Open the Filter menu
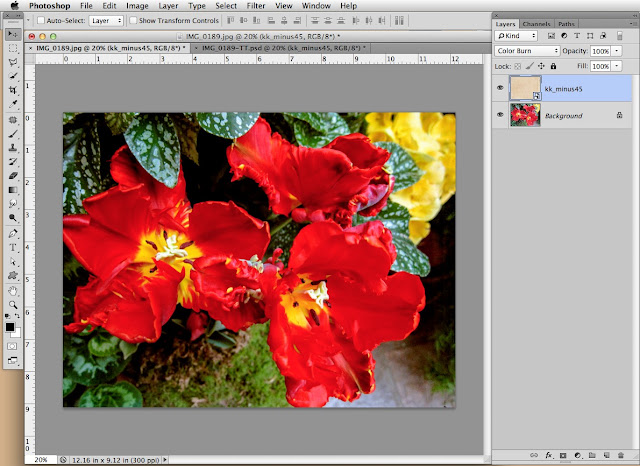This screenshot has width=640, height=466. coord(256,6)
